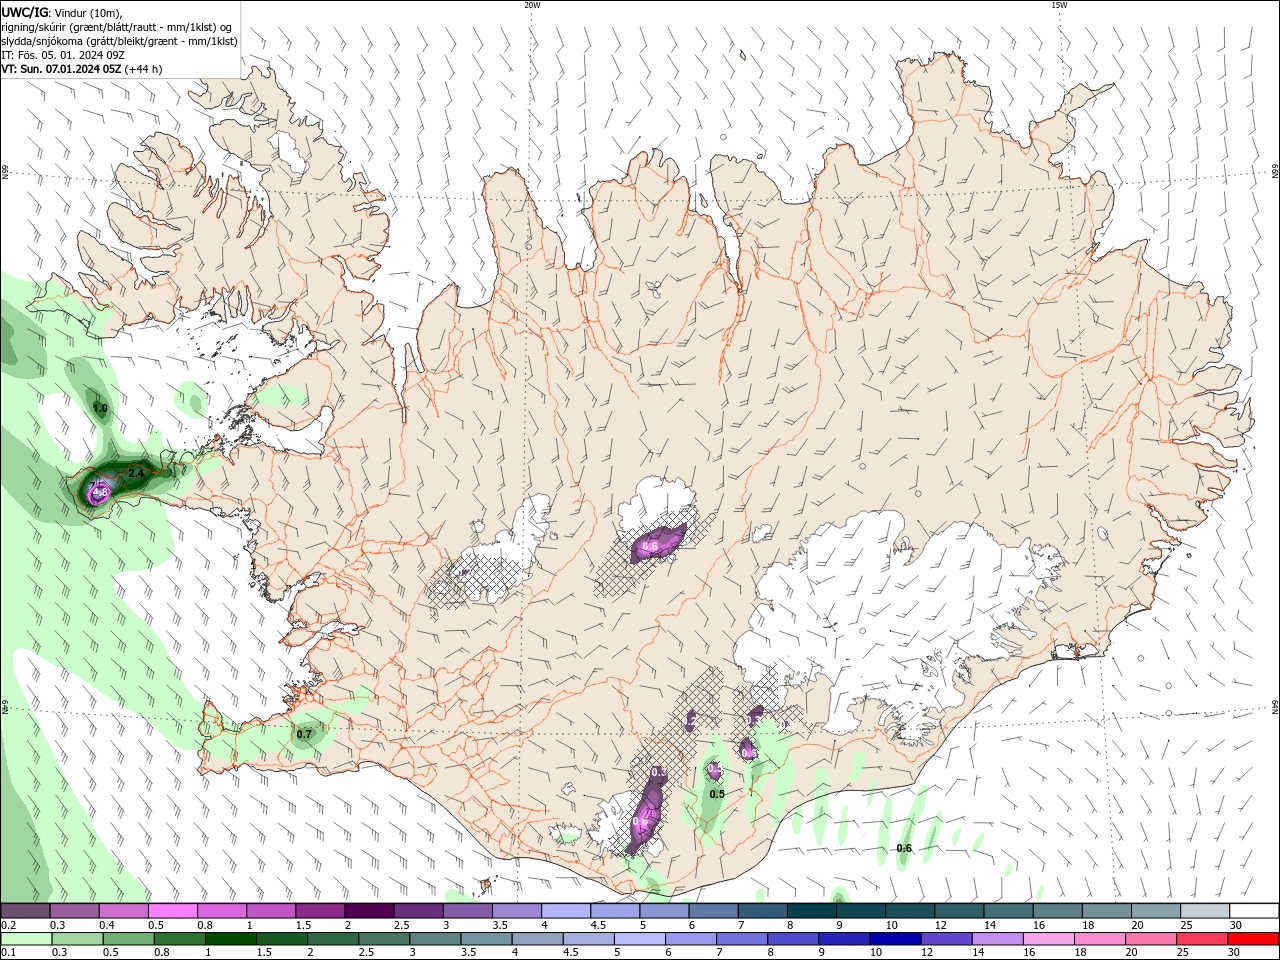Image resolution: width=1280 pixels, height=960 pixels.
Task: Click the pale green 0.1 swatch in lower legend row
Action: pyautogui.click(x=26, y=939)
